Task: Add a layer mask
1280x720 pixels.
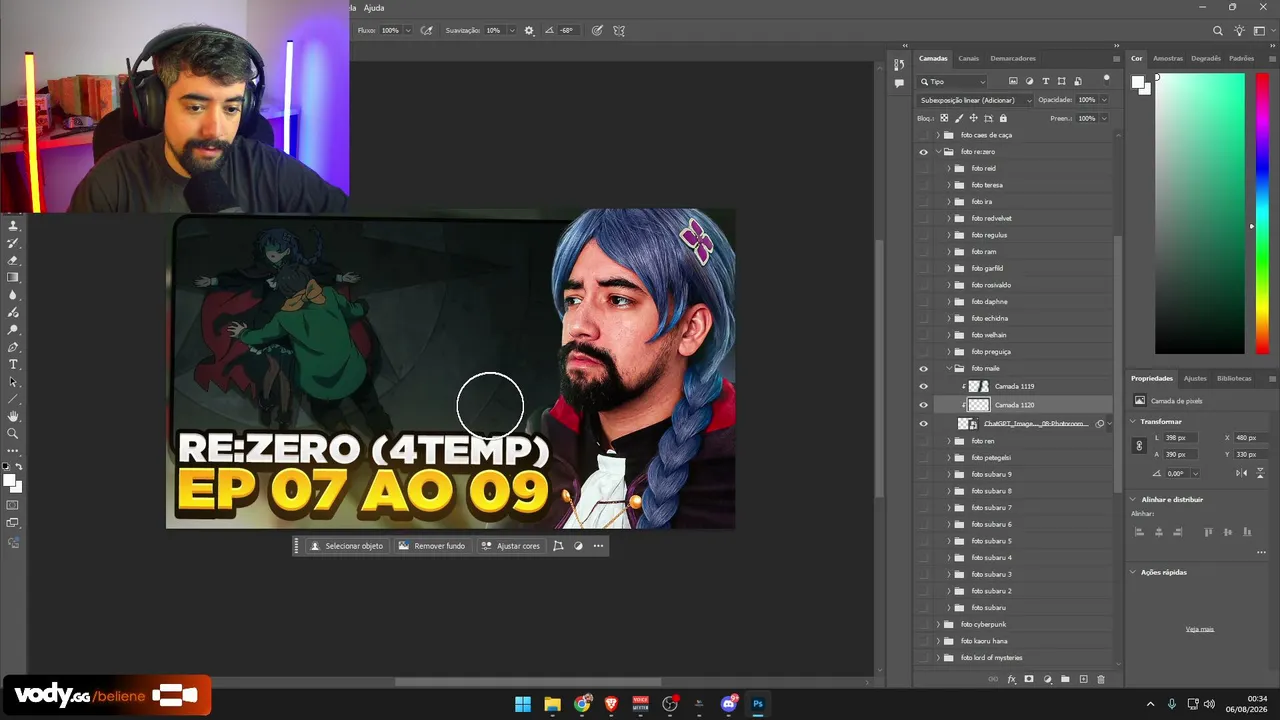Action: 1029,679
